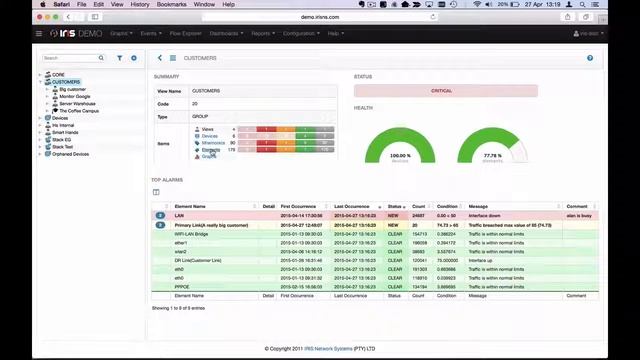
Task: Open the hamburger menu in IRIS navbar
Action: pyautogui.click(x=39, y=33)
